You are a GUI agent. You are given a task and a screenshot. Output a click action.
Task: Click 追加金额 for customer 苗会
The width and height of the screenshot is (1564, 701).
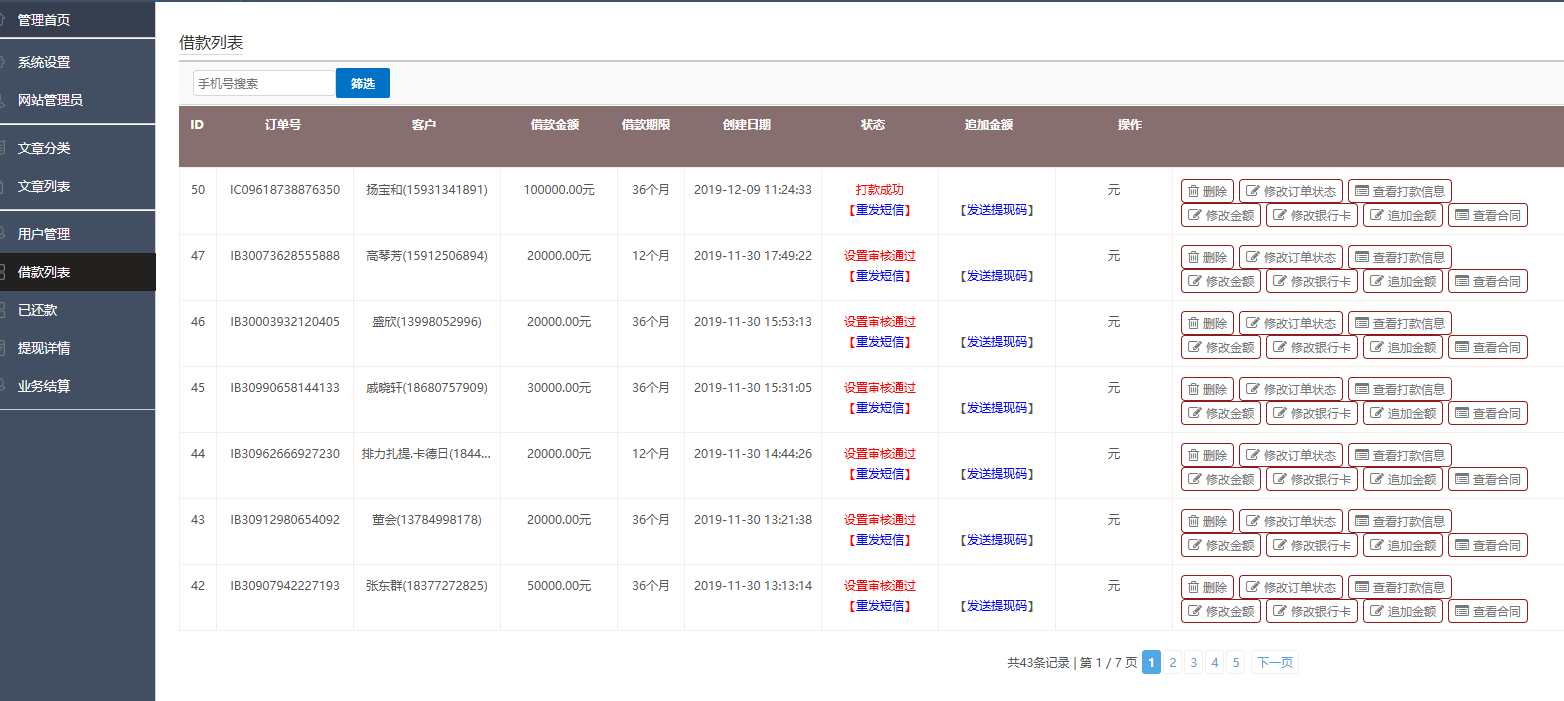(1402, 545)
